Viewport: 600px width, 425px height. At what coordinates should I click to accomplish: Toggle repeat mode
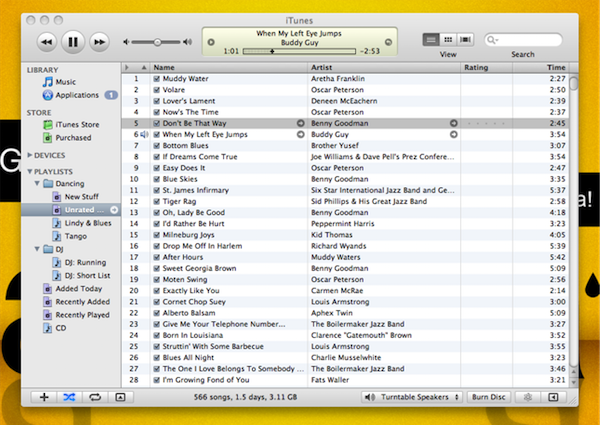[95, 397]
